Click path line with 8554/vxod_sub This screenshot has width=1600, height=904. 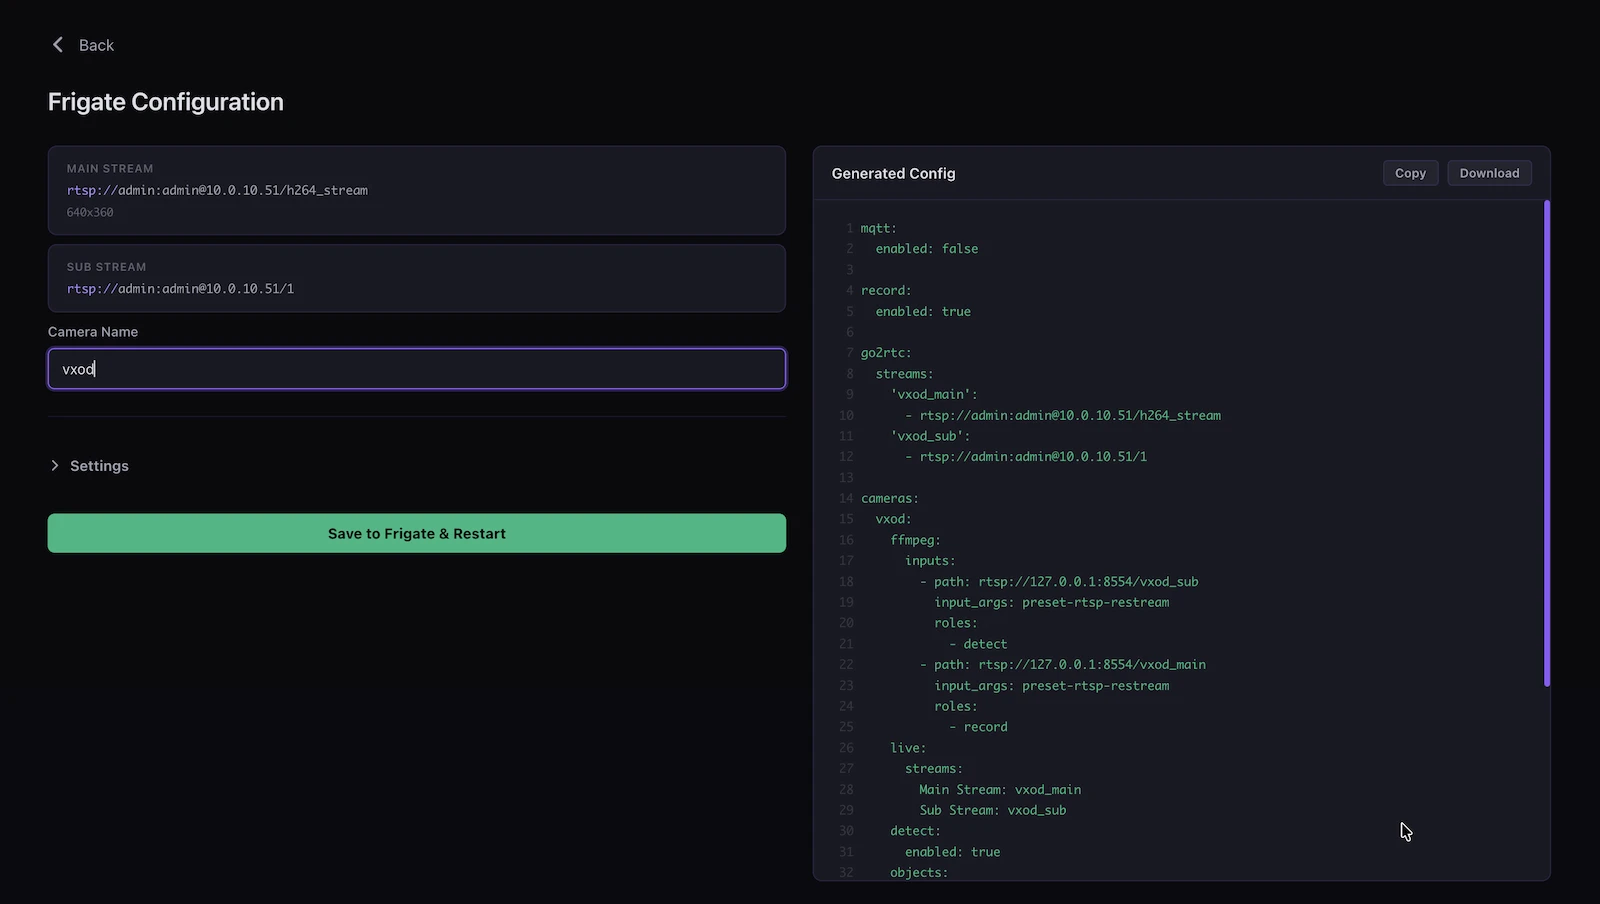coord(1059,581)
